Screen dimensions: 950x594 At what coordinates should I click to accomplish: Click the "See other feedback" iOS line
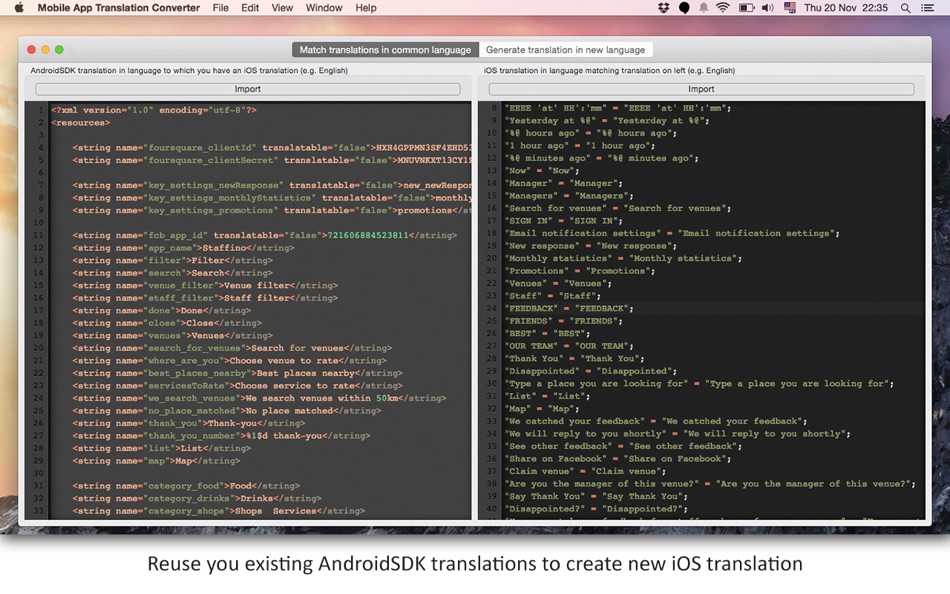coord(624,446)
